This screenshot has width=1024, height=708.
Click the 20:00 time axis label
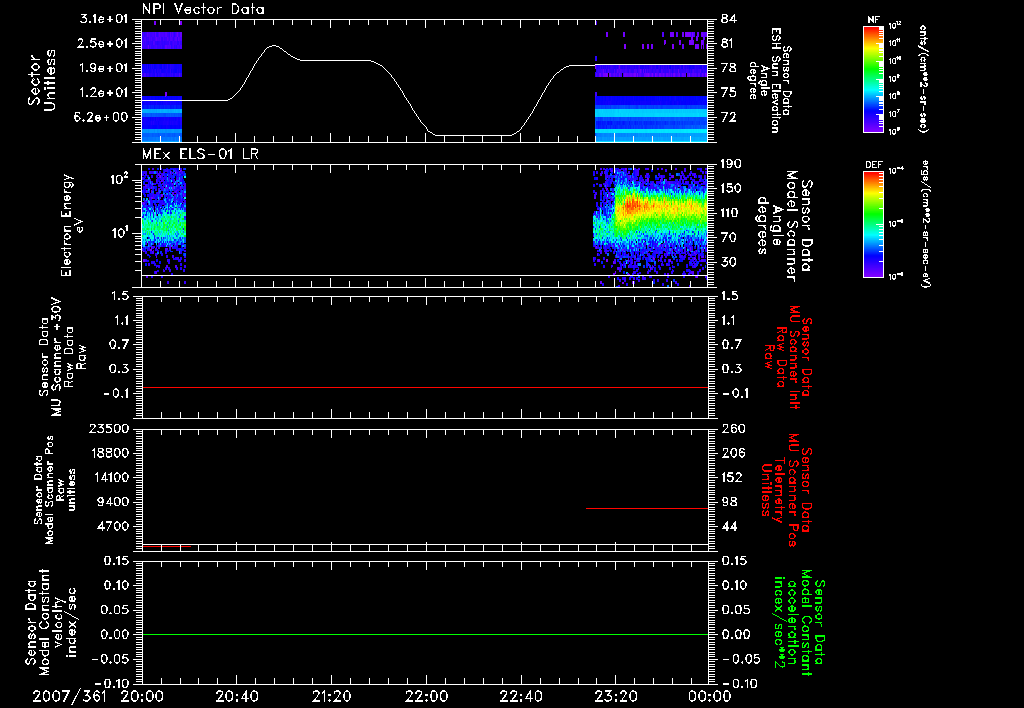coord(142,696)
